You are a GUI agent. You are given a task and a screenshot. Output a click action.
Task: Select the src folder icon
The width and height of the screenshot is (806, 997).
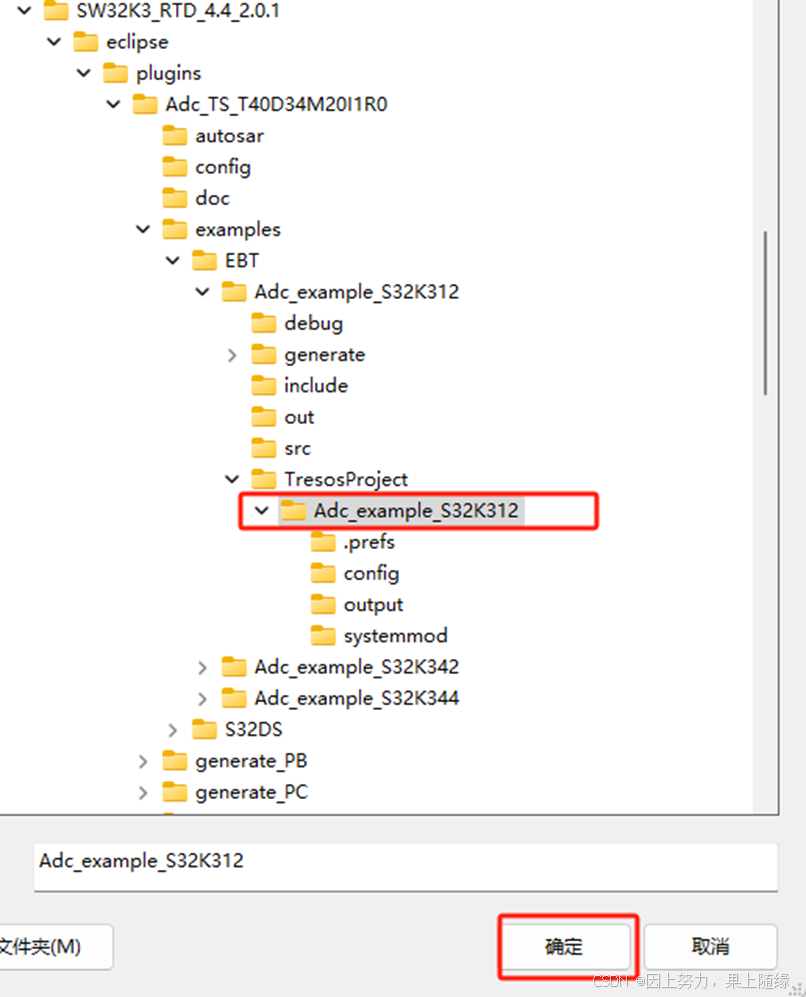point(264,448)
